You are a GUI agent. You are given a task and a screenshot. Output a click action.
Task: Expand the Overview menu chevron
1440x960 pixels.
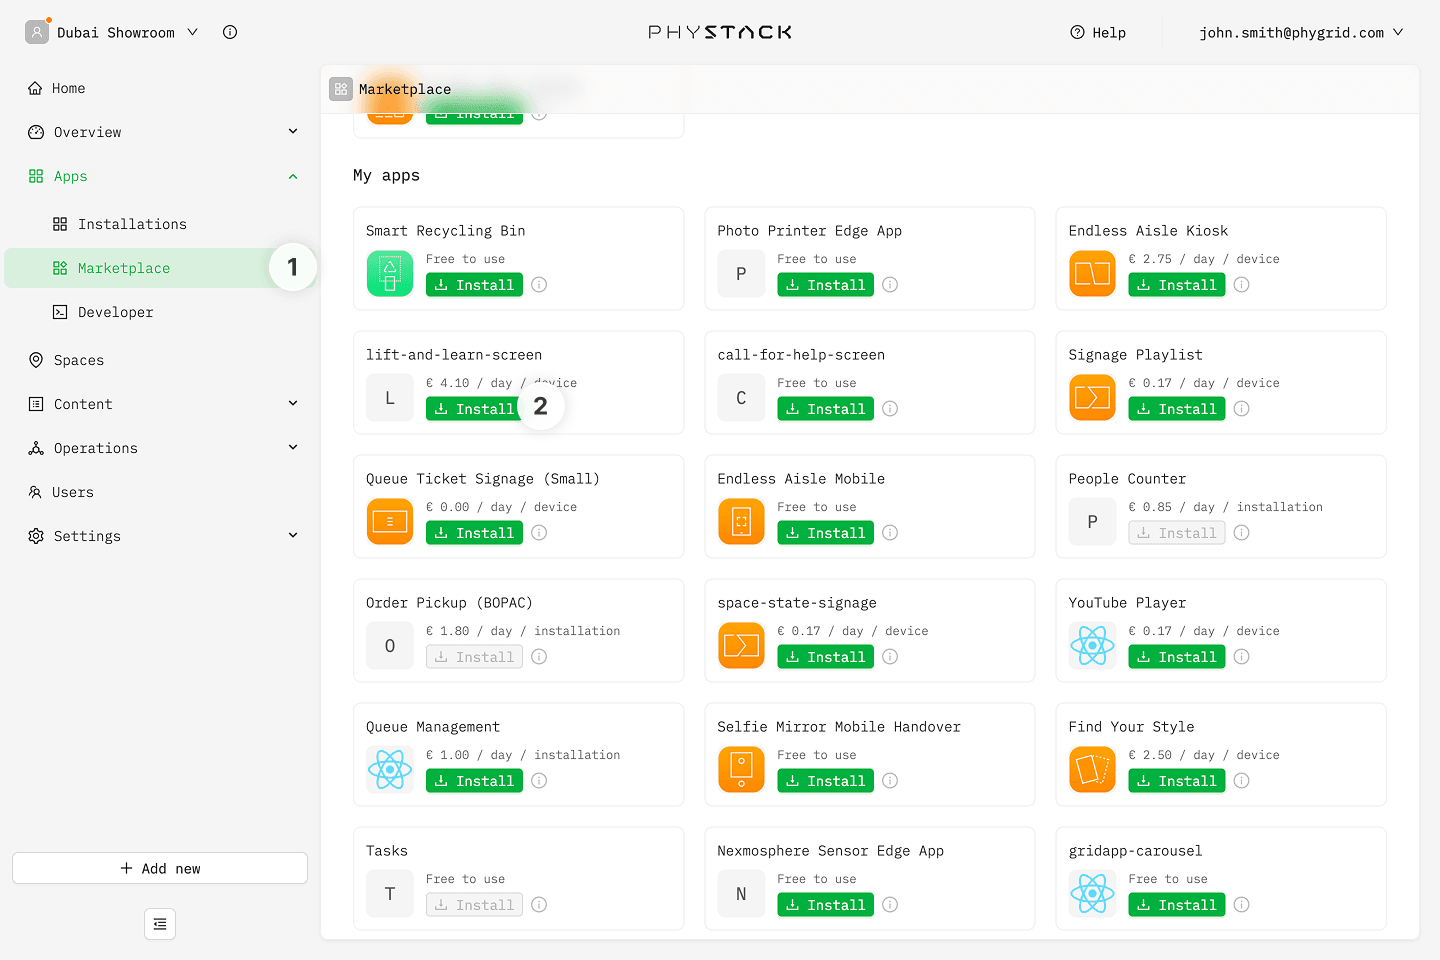(x=293, y=131)
